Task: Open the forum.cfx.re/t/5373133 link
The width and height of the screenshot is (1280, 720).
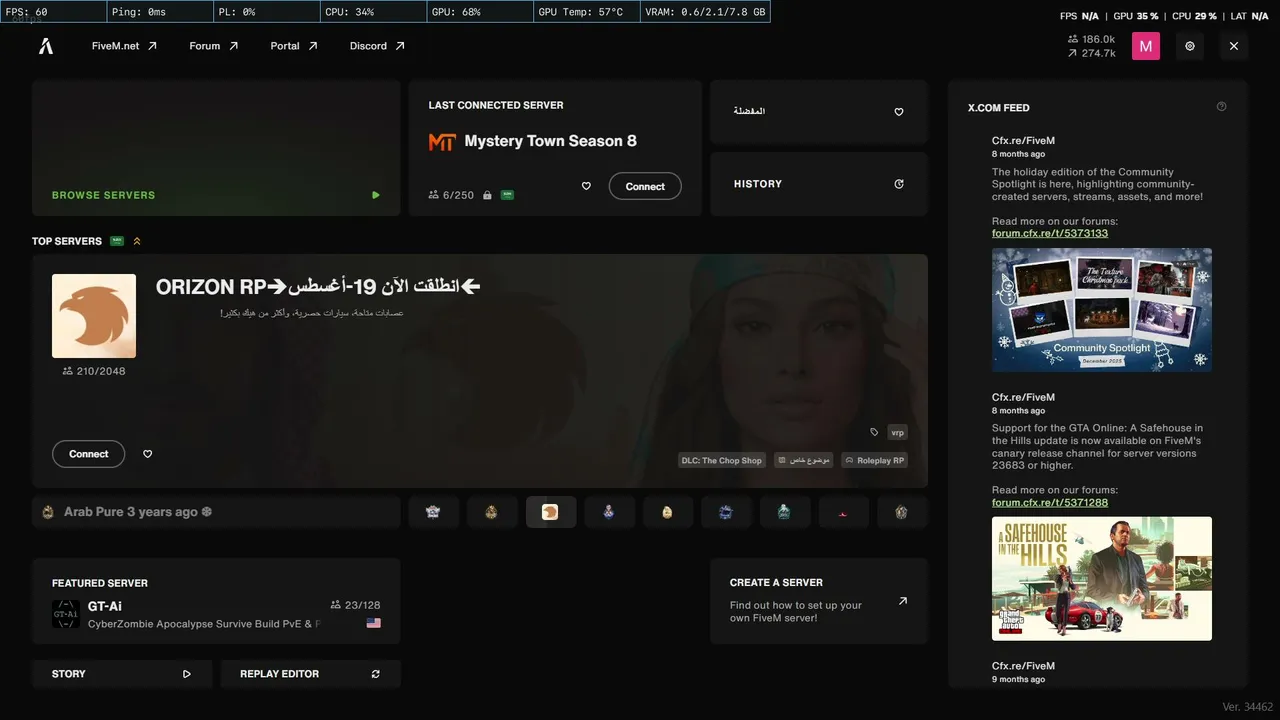Action: pyautogui.click(x=1050, y=233)
